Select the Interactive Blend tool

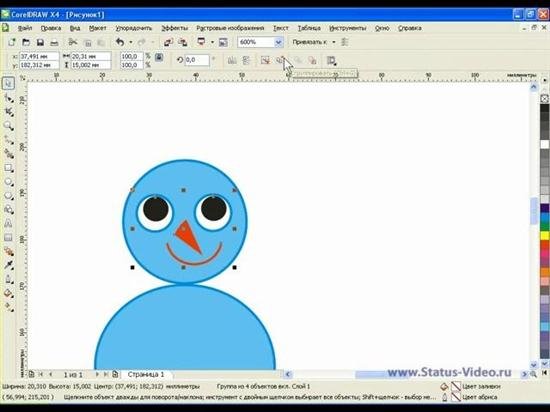click(9, 251)
